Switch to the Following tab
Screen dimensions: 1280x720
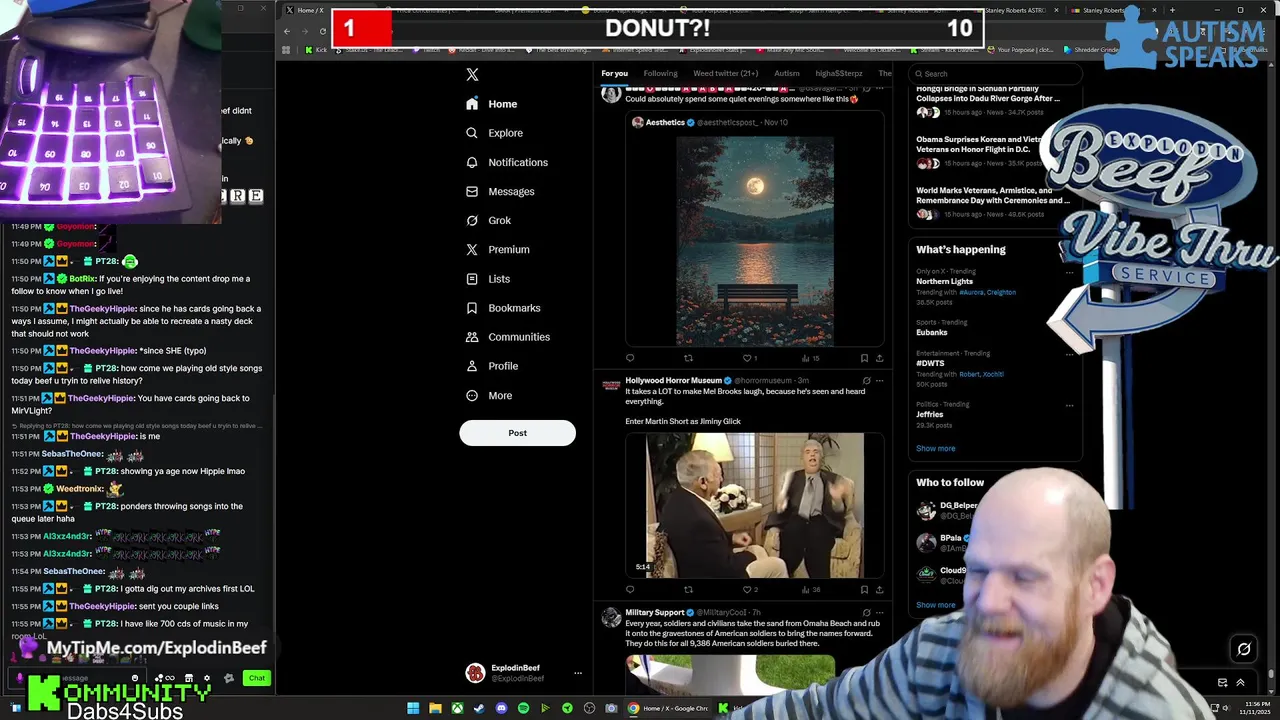660,73
